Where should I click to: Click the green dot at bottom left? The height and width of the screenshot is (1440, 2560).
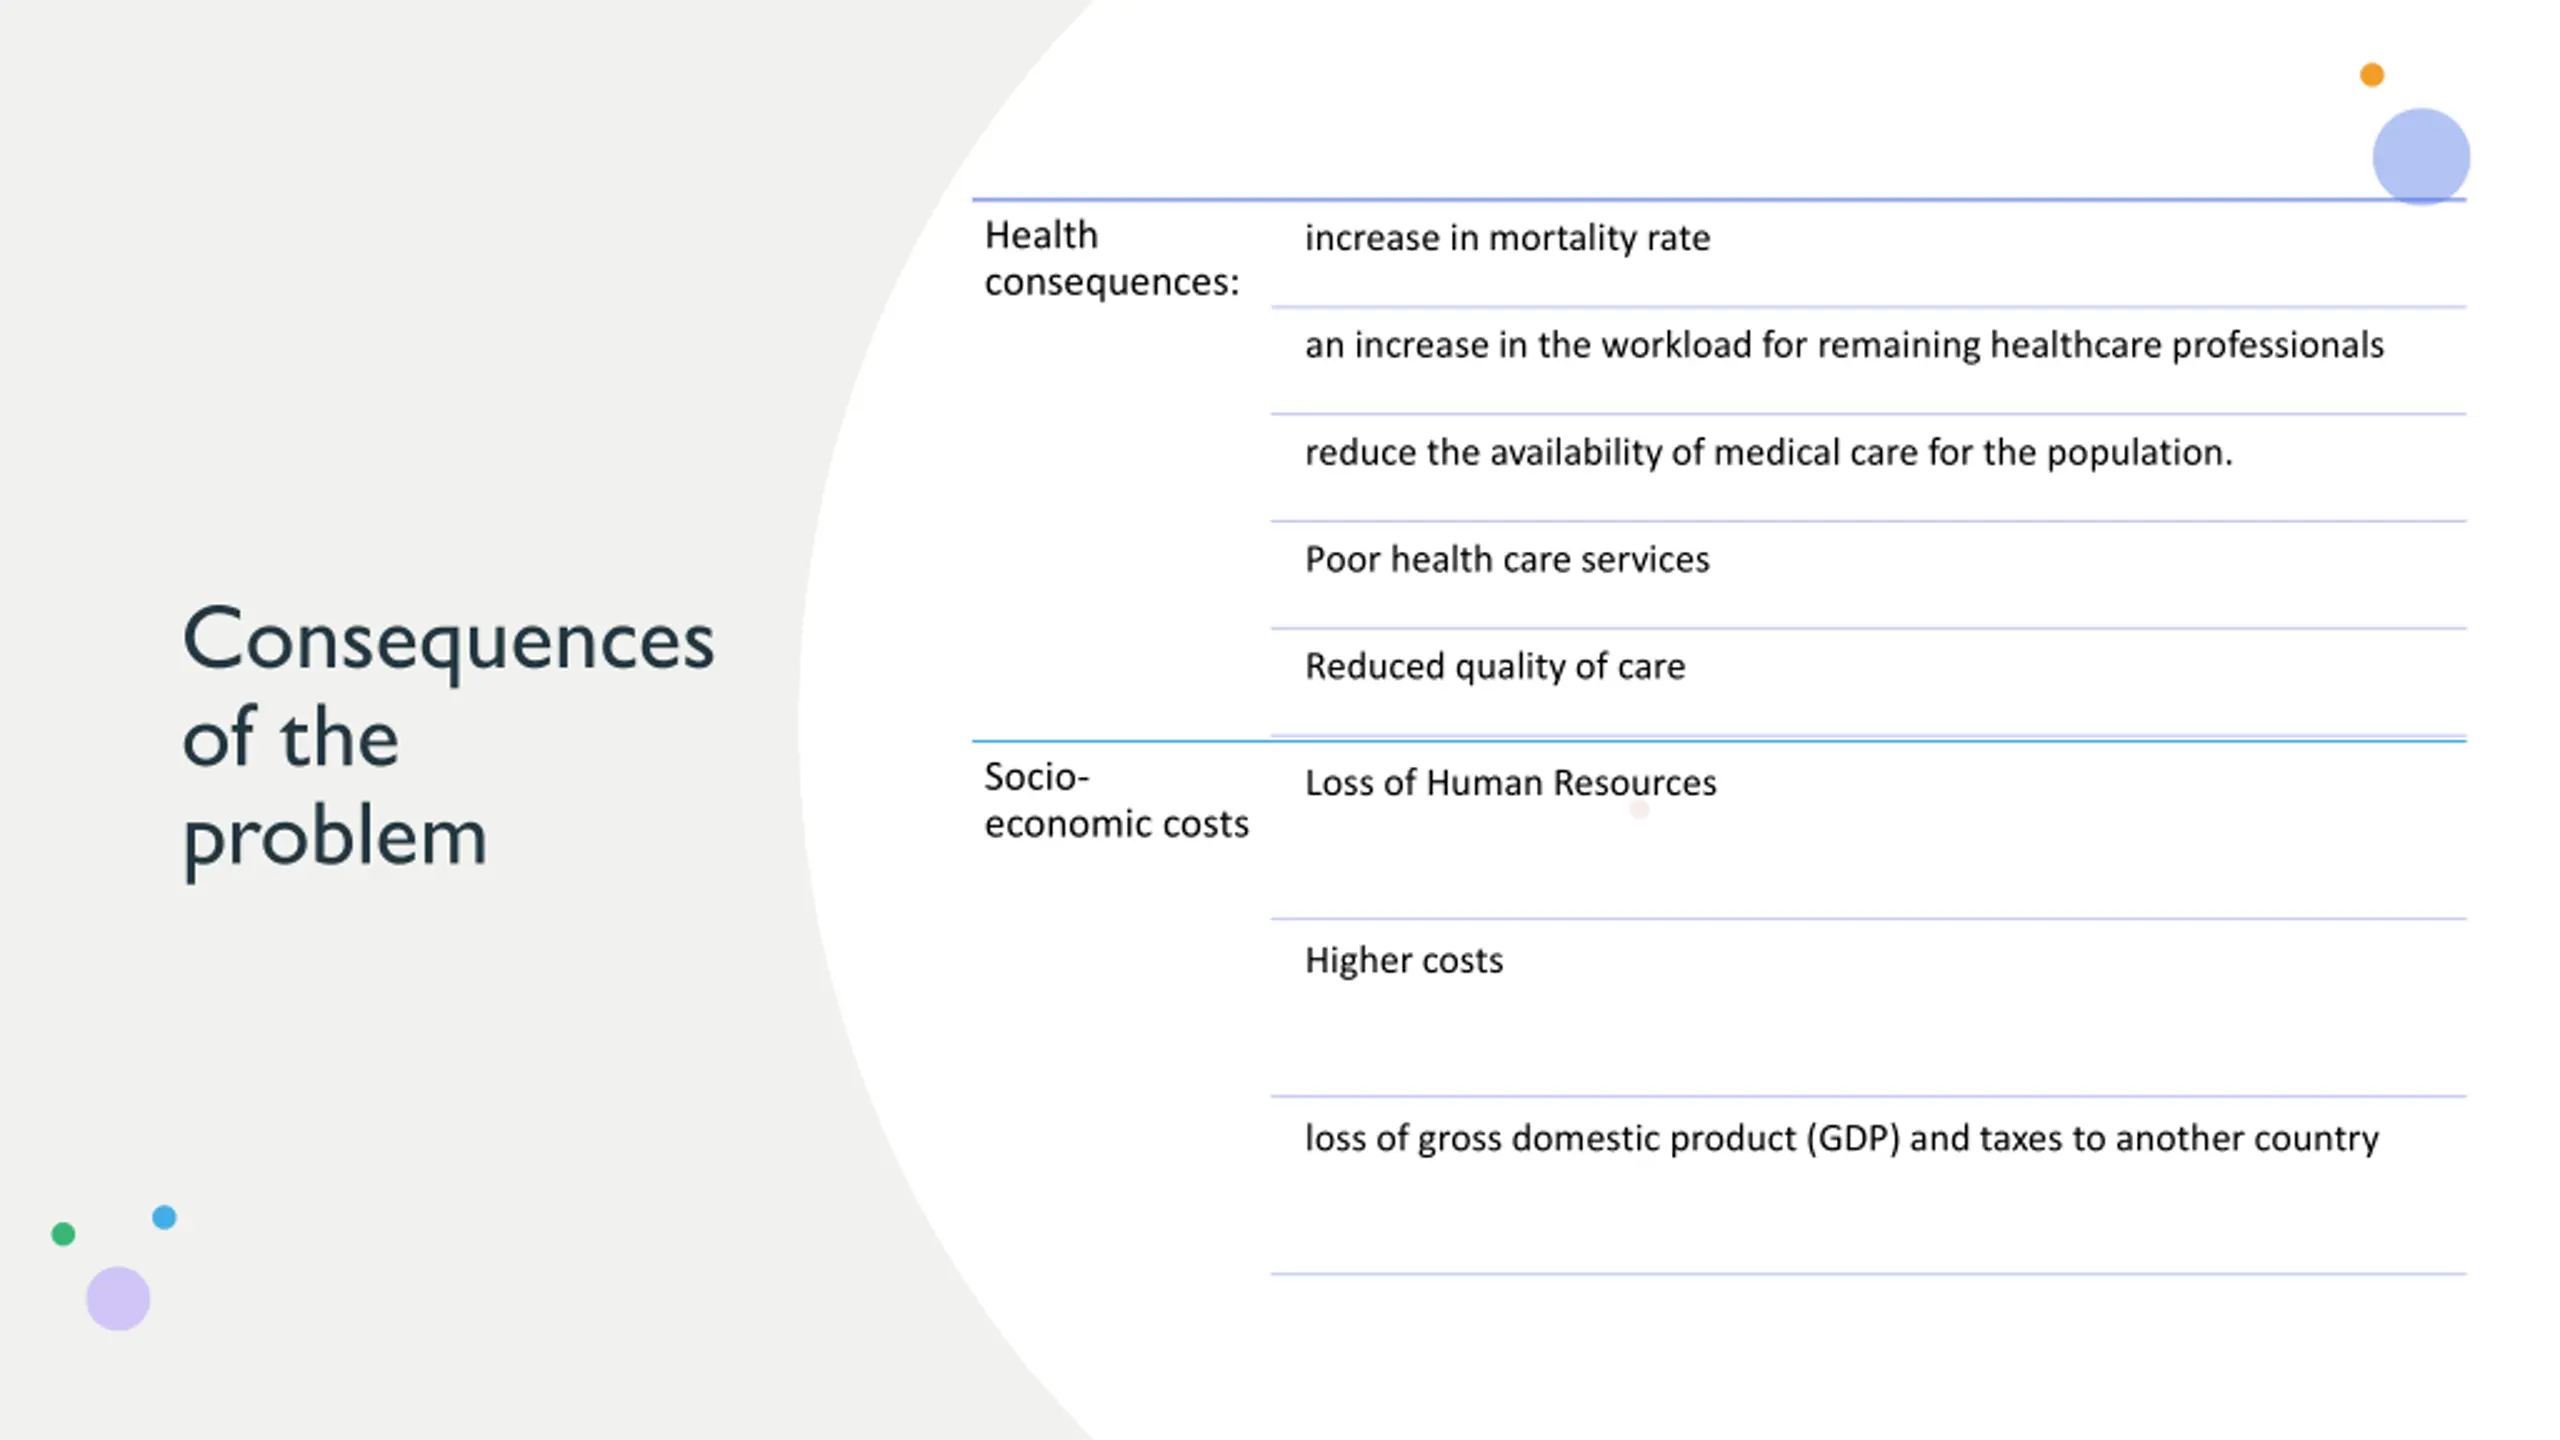coord(63,1234)
